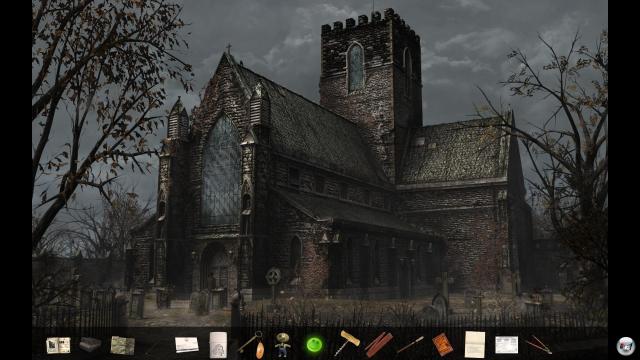Image resolution: width=640 pixels, height=360 pixels.
Task: Select the small doll figure item
Action: point(282,345)
